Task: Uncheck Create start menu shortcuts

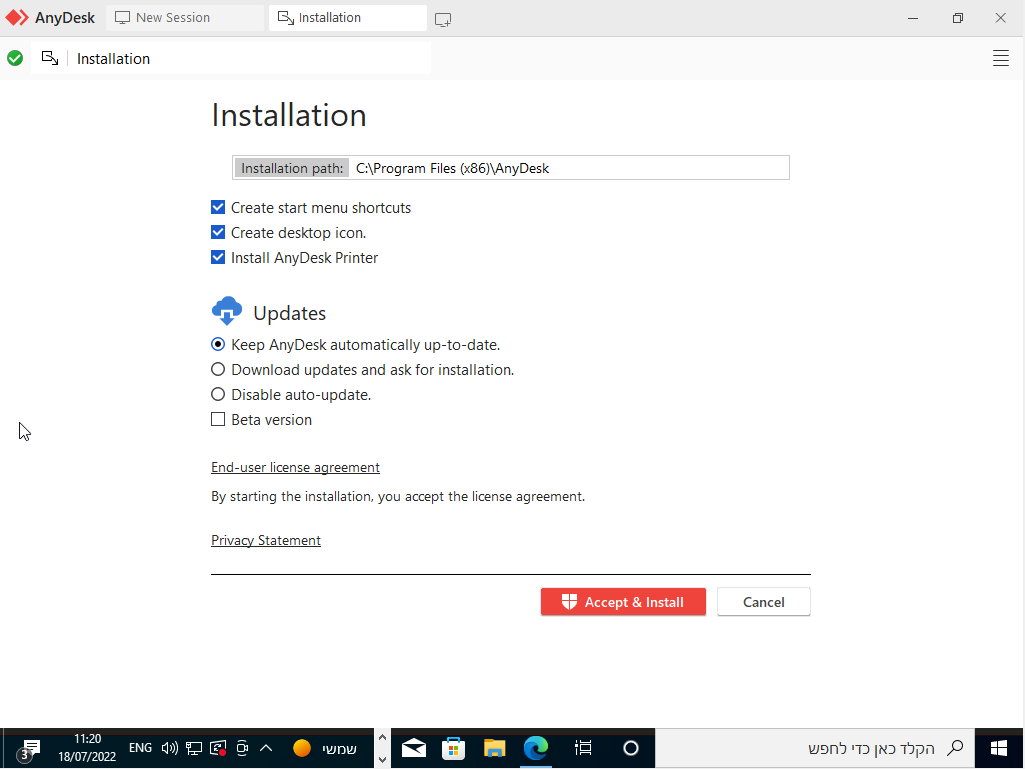Action: [218, 207]
